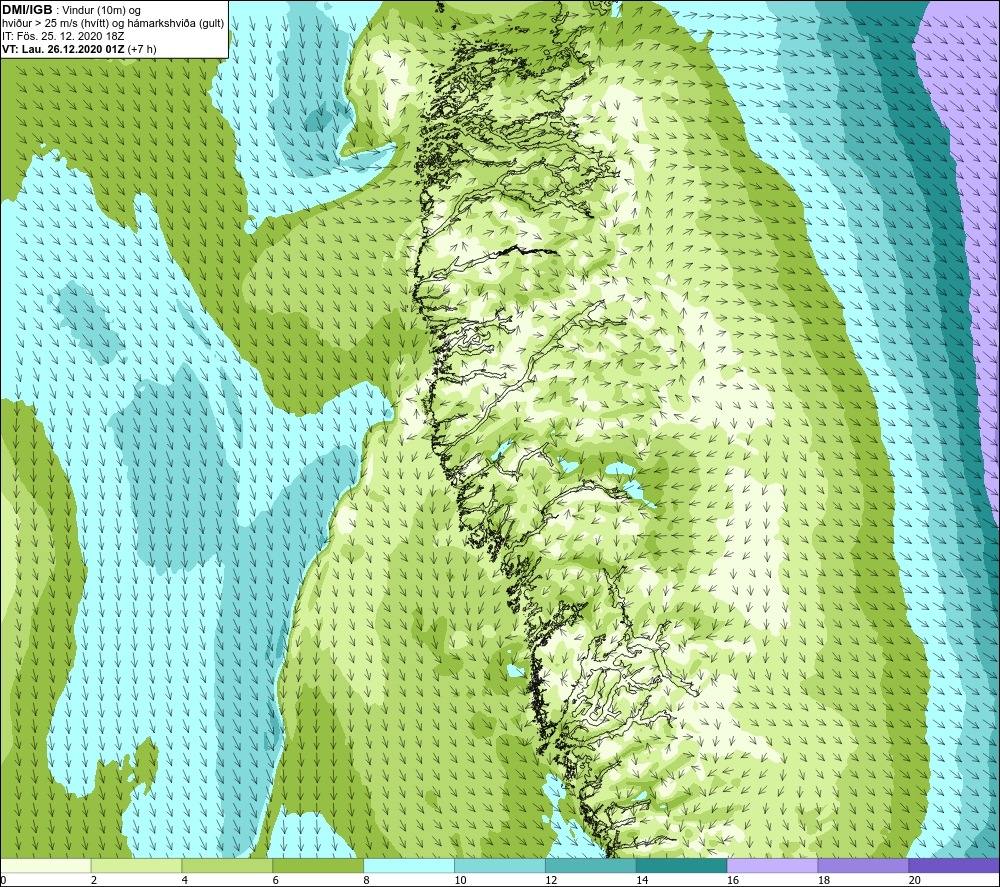The image size is (1000, 887).
Task: Click the legend tick label '4'
Action: 185,881
